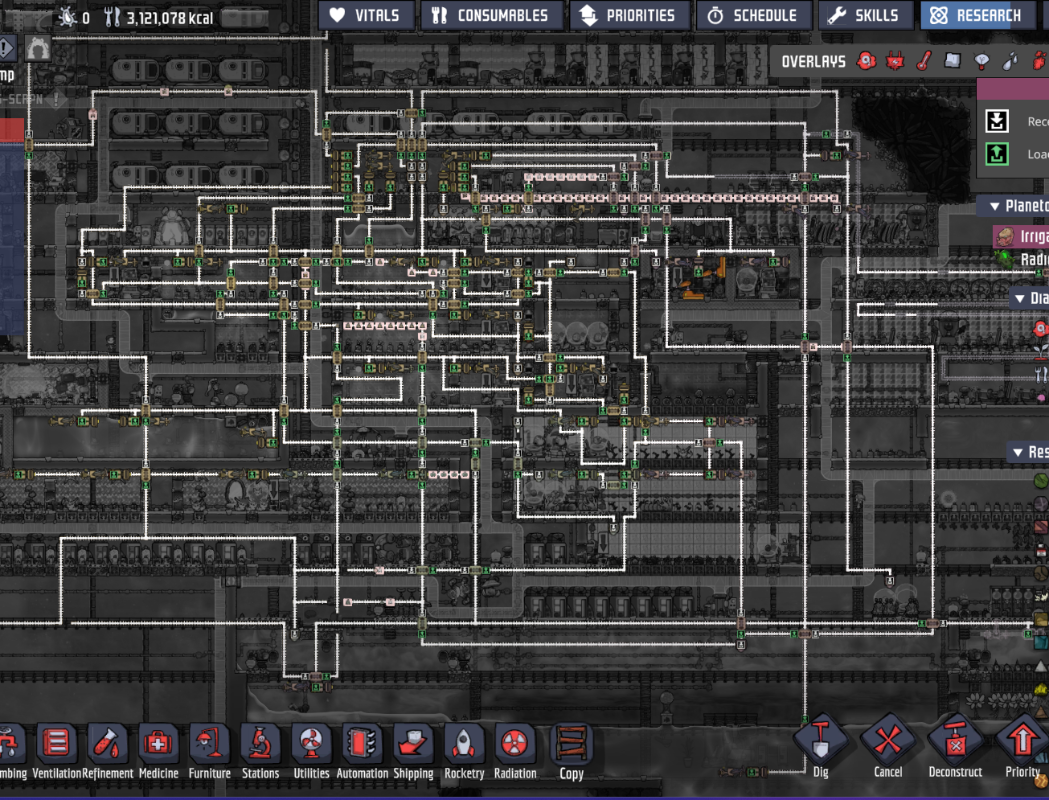The height and width of the screenshot is (800, 1049).
Task: Enable the Oxygen overlay icon
Action: click(866, 62)
